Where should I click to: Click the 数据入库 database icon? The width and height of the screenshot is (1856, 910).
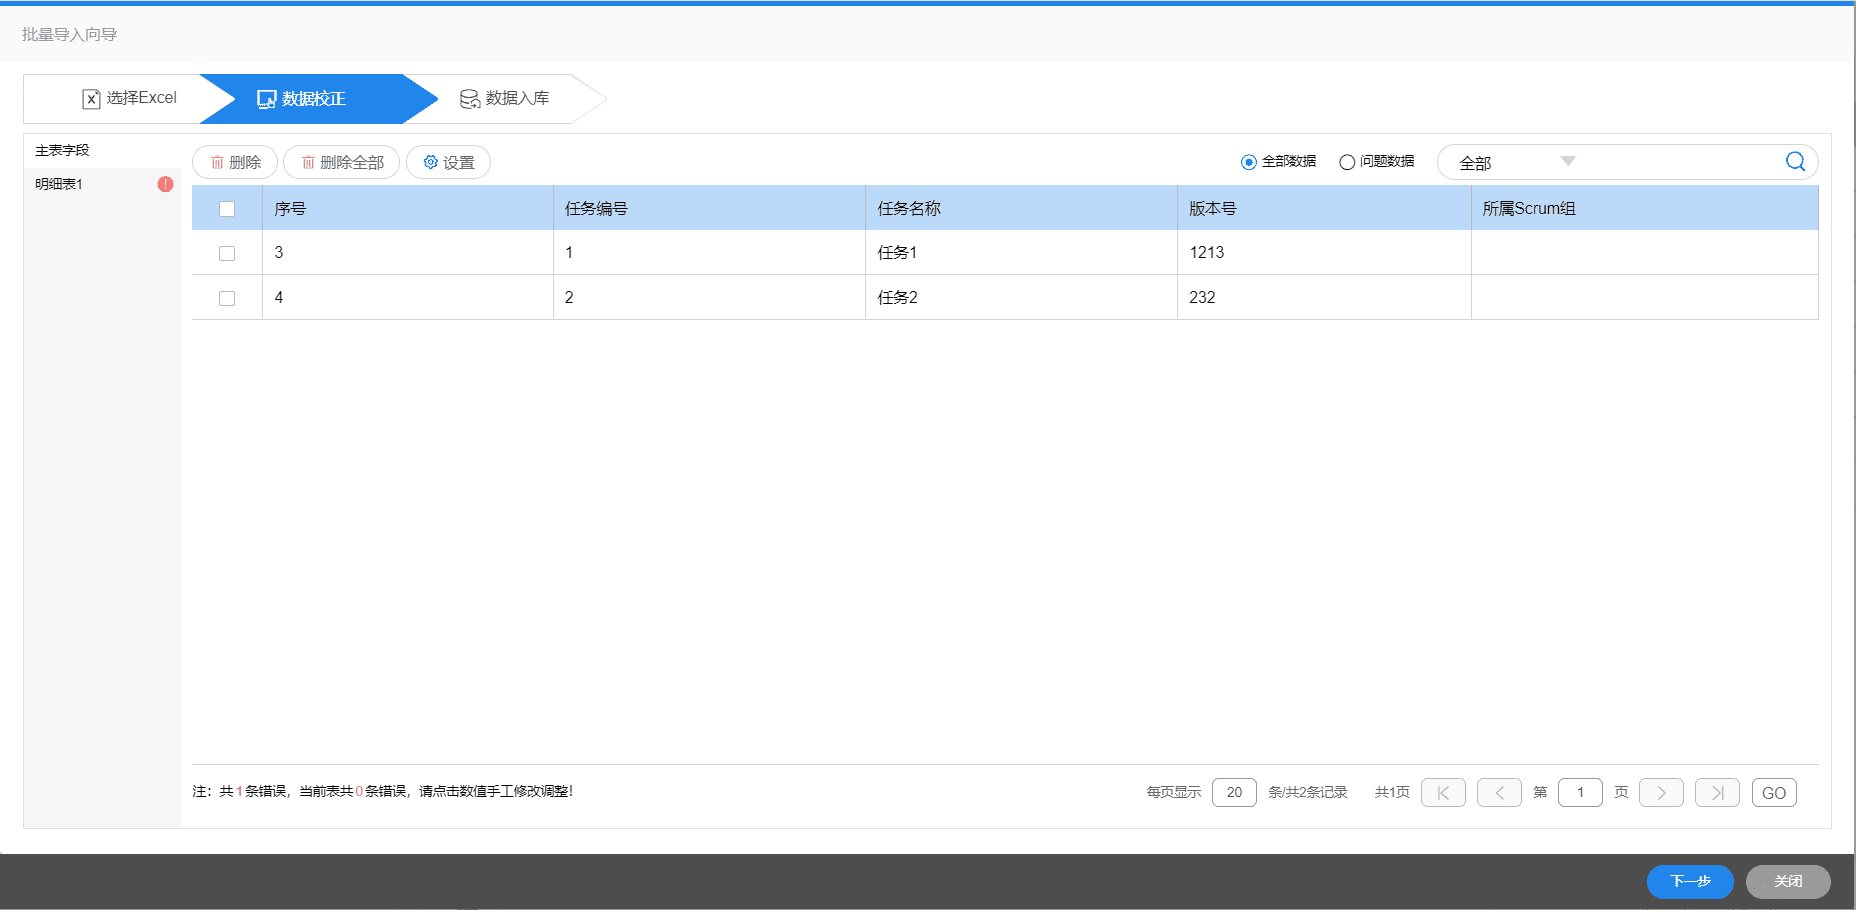469,99
